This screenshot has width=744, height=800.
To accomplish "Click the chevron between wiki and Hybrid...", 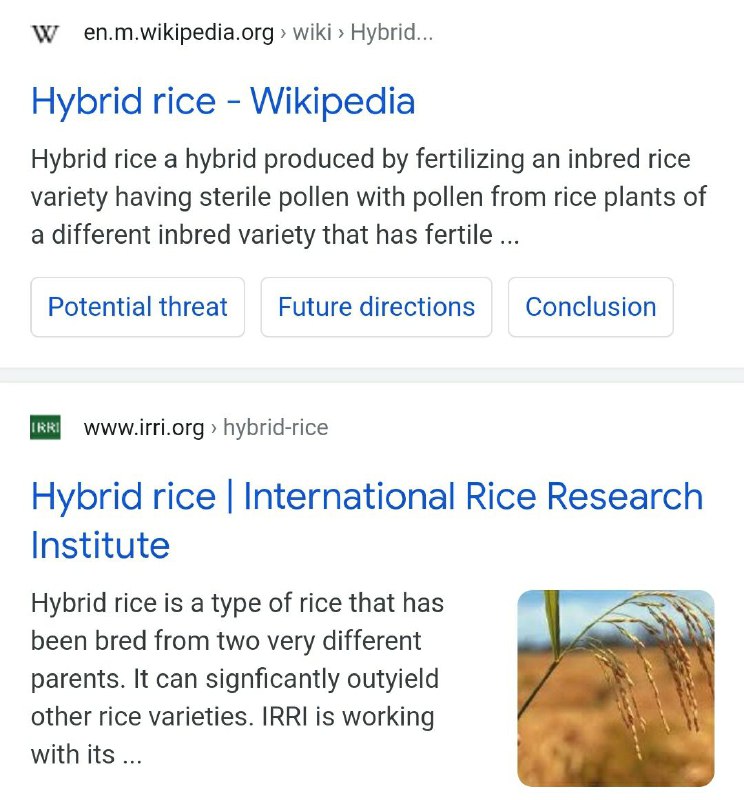I will pos(341,33).
